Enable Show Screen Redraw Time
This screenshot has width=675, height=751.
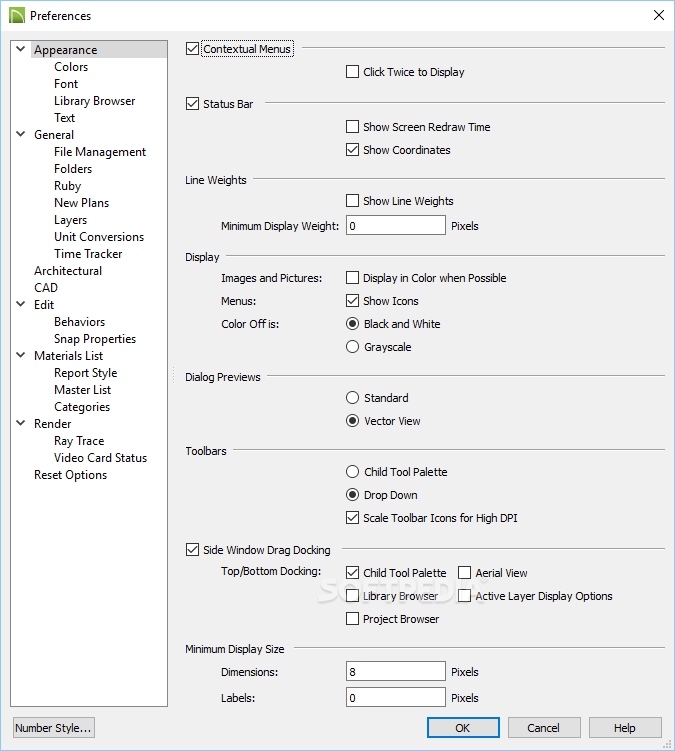pos(352,127)
